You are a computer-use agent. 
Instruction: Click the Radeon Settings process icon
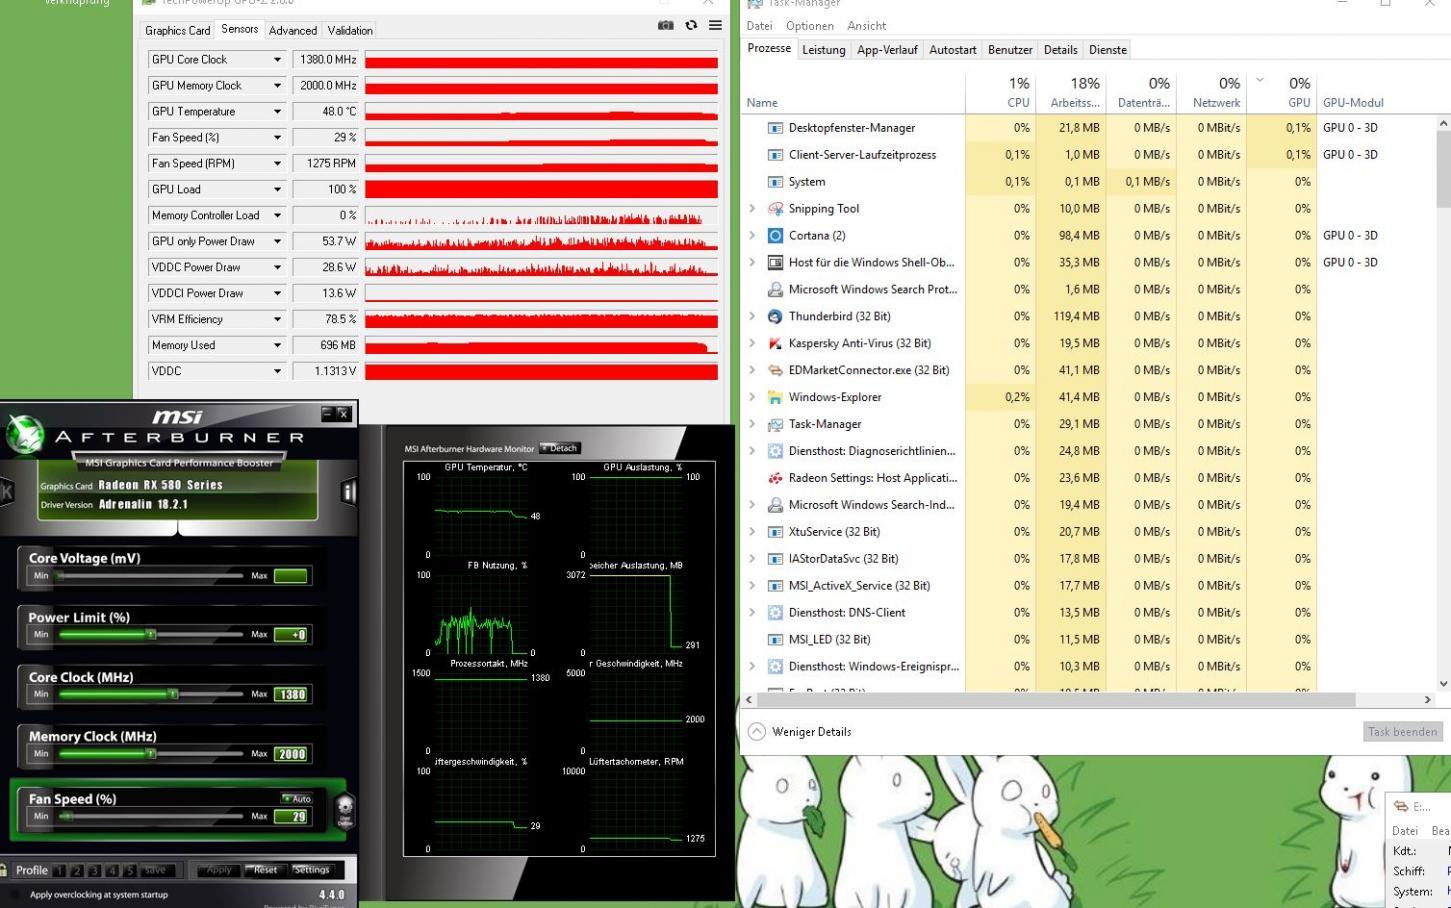tap(774, 478)
